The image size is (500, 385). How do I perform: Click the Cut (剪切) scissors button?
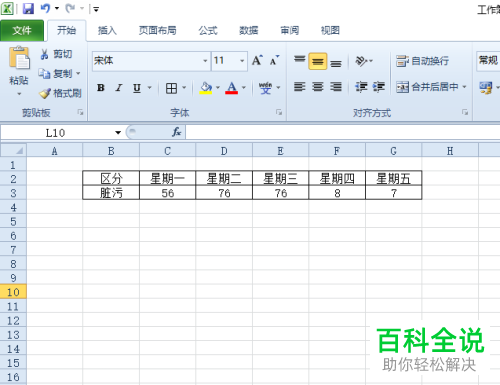(56, 54)
